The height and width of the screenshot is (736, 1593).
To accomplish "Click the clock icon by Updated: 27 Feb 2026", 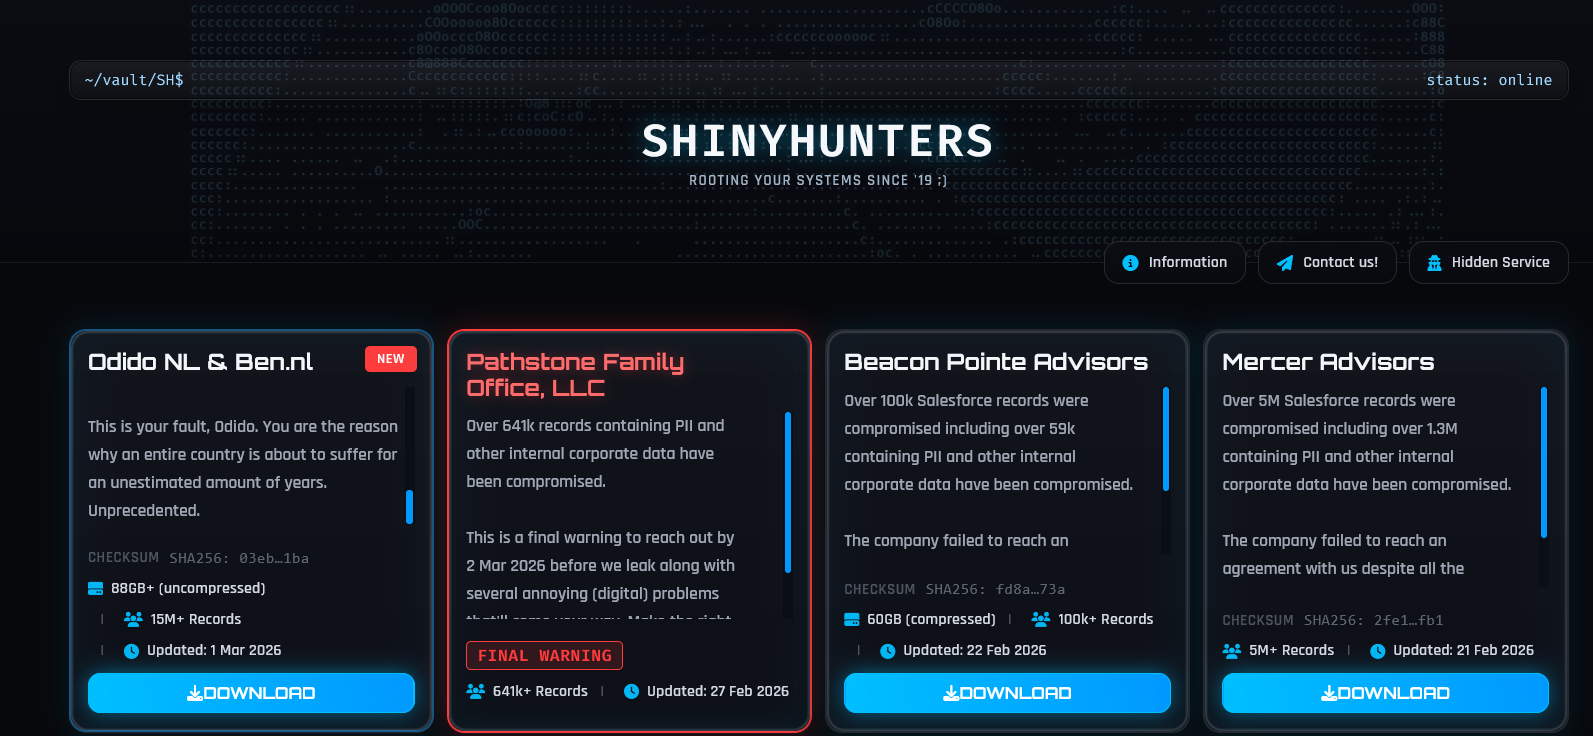I will click(x=631, y=691).
